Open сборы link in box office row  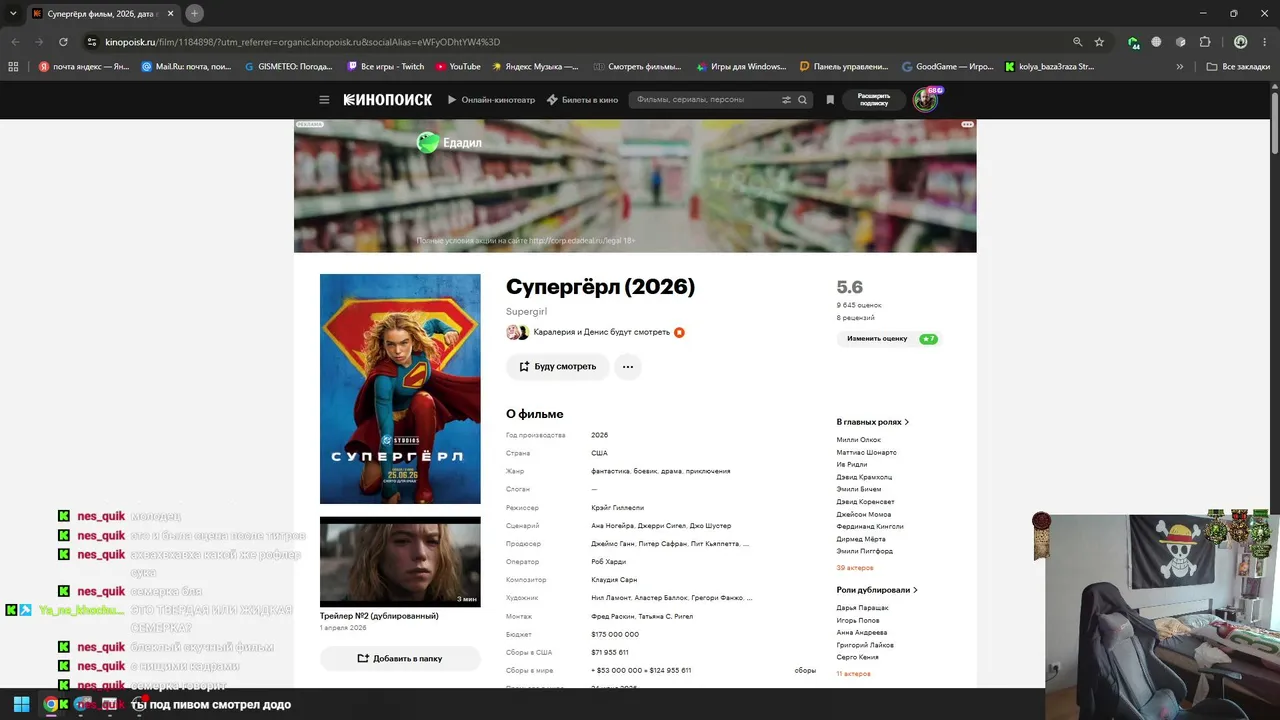805,670
